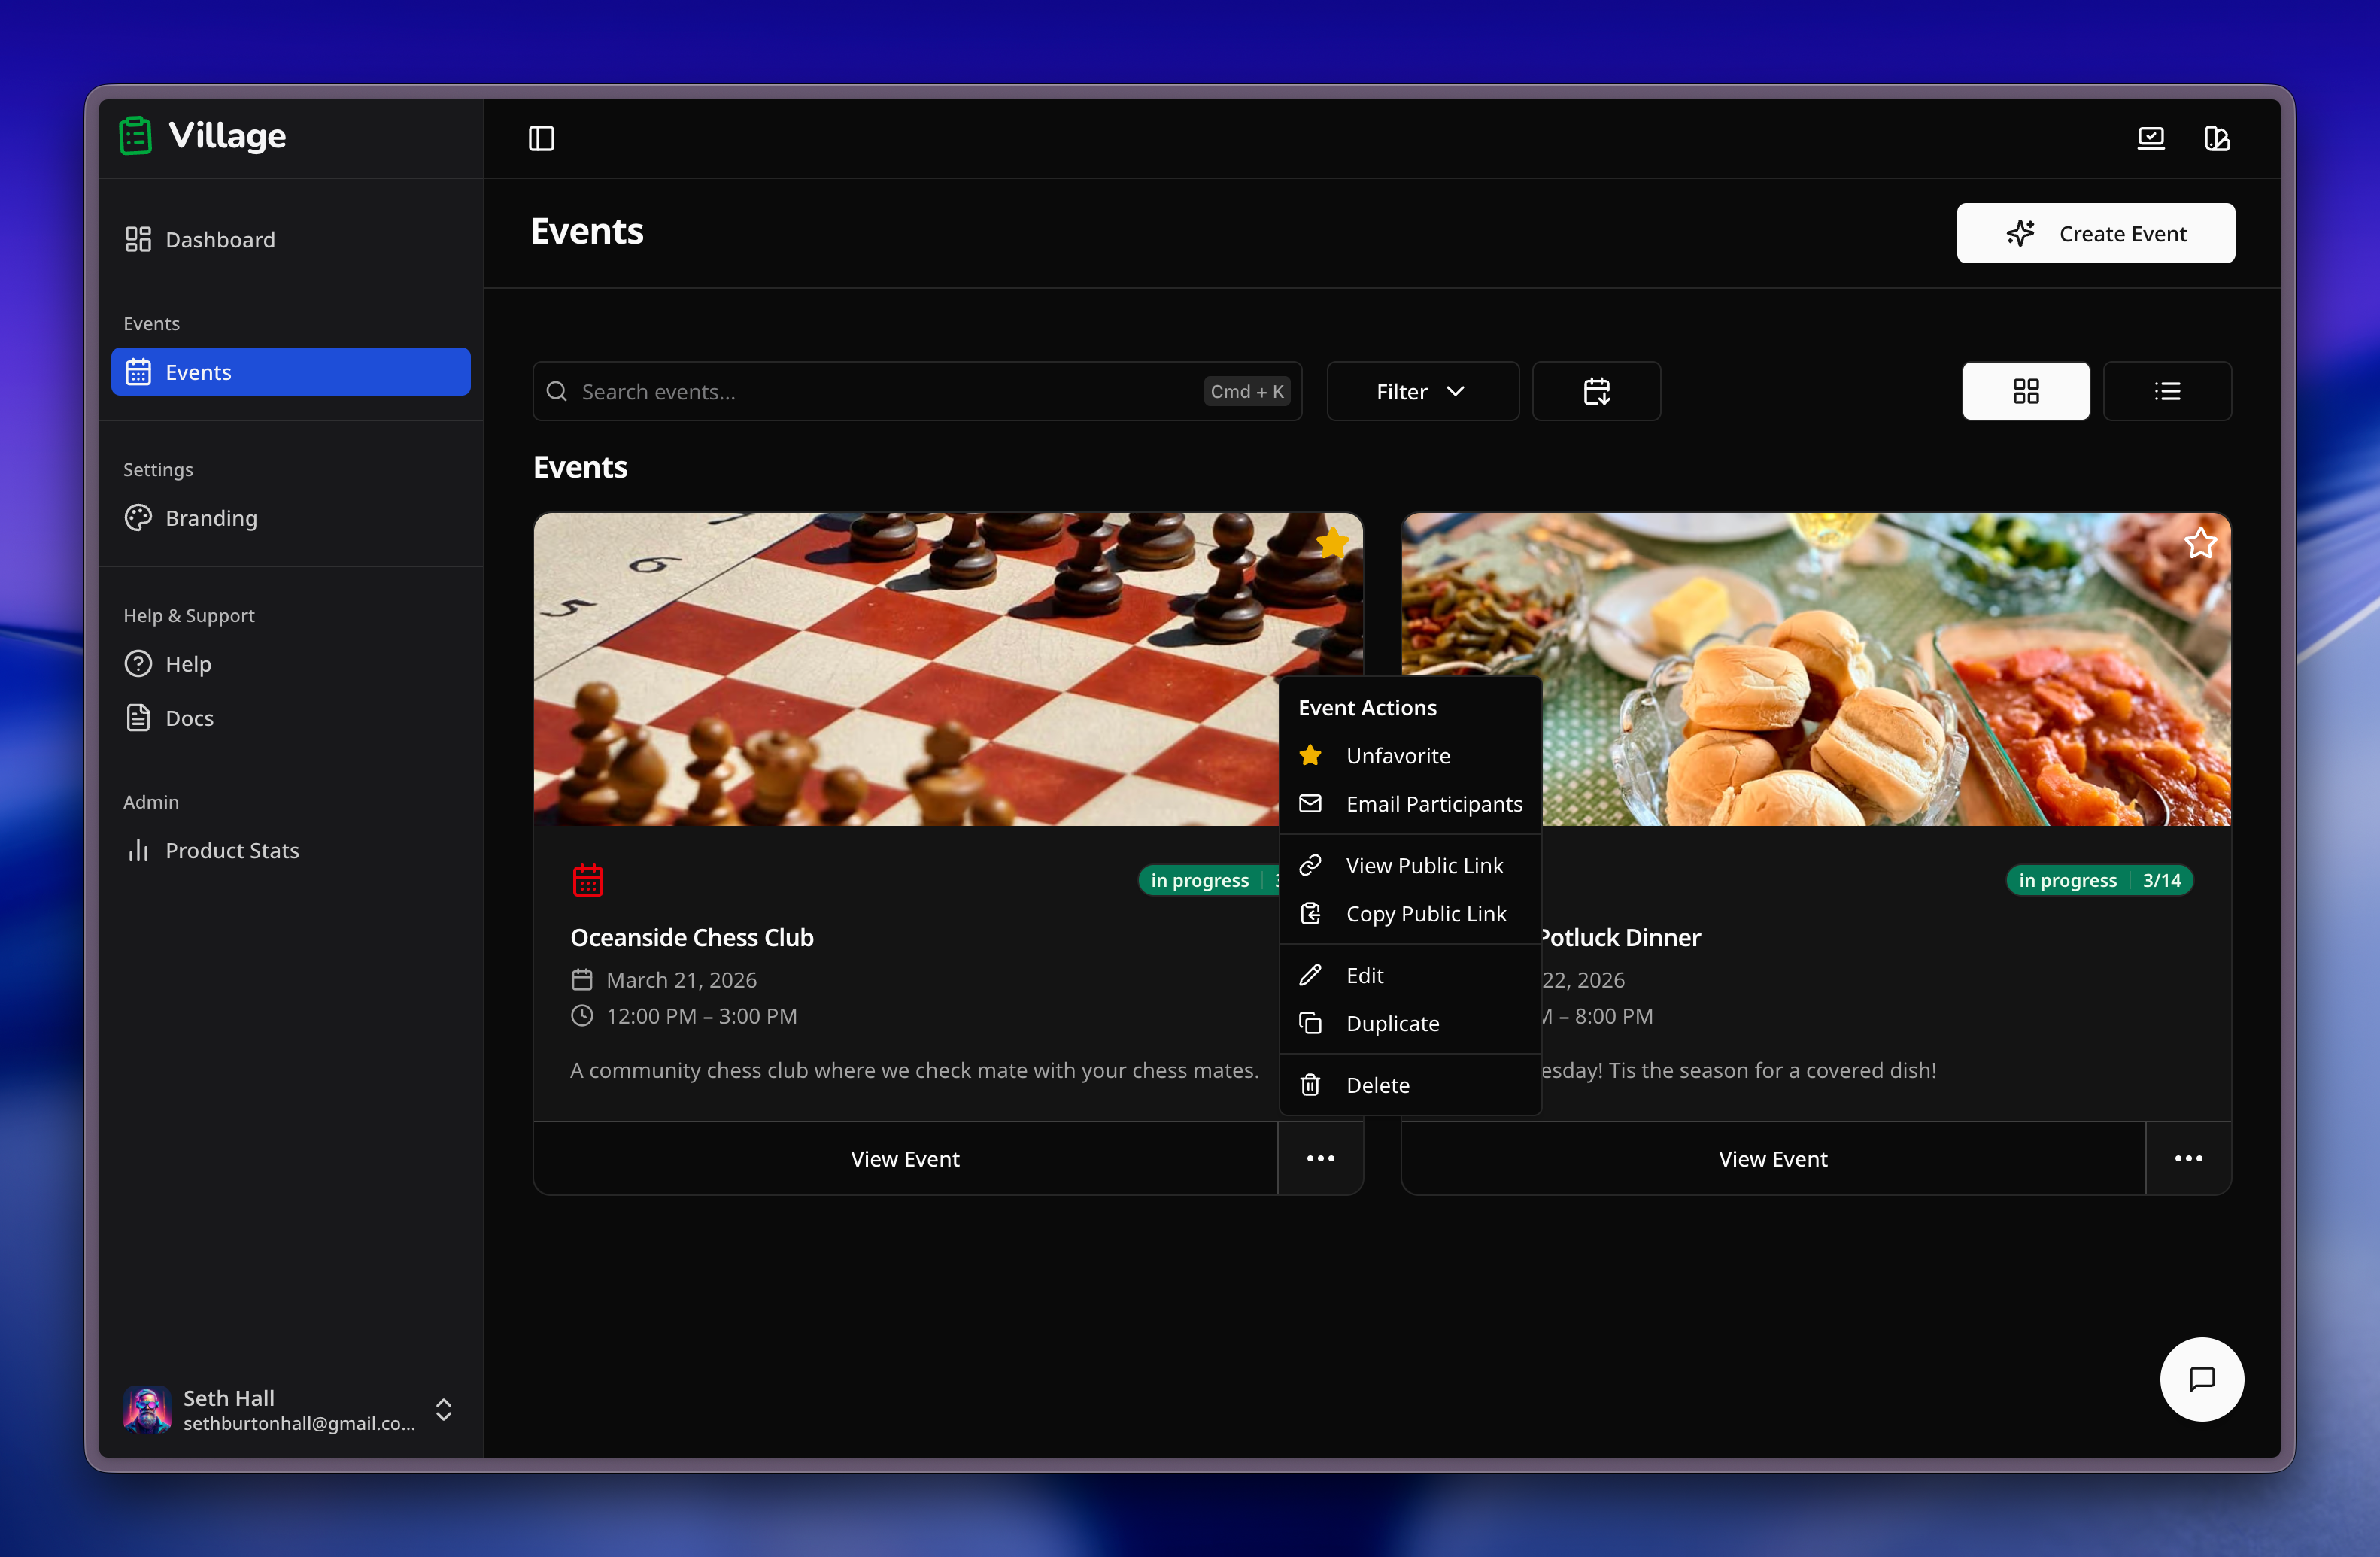This screenshot has height=1557, width=2380.
Task: Open Potluck Dinner more actions menu
Action: click(x=2188, y=1158)
